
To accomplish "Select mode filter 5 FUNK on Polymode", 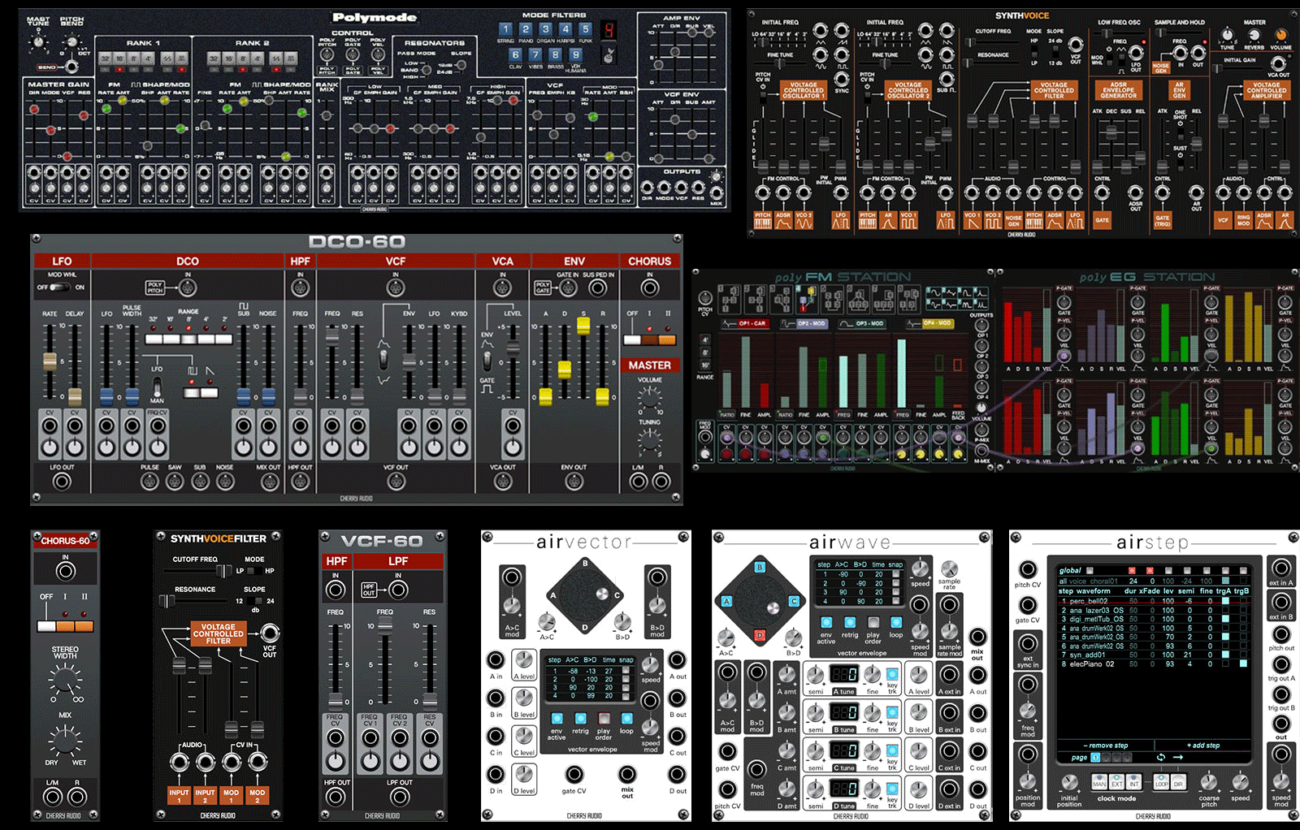I will (585, 31).
